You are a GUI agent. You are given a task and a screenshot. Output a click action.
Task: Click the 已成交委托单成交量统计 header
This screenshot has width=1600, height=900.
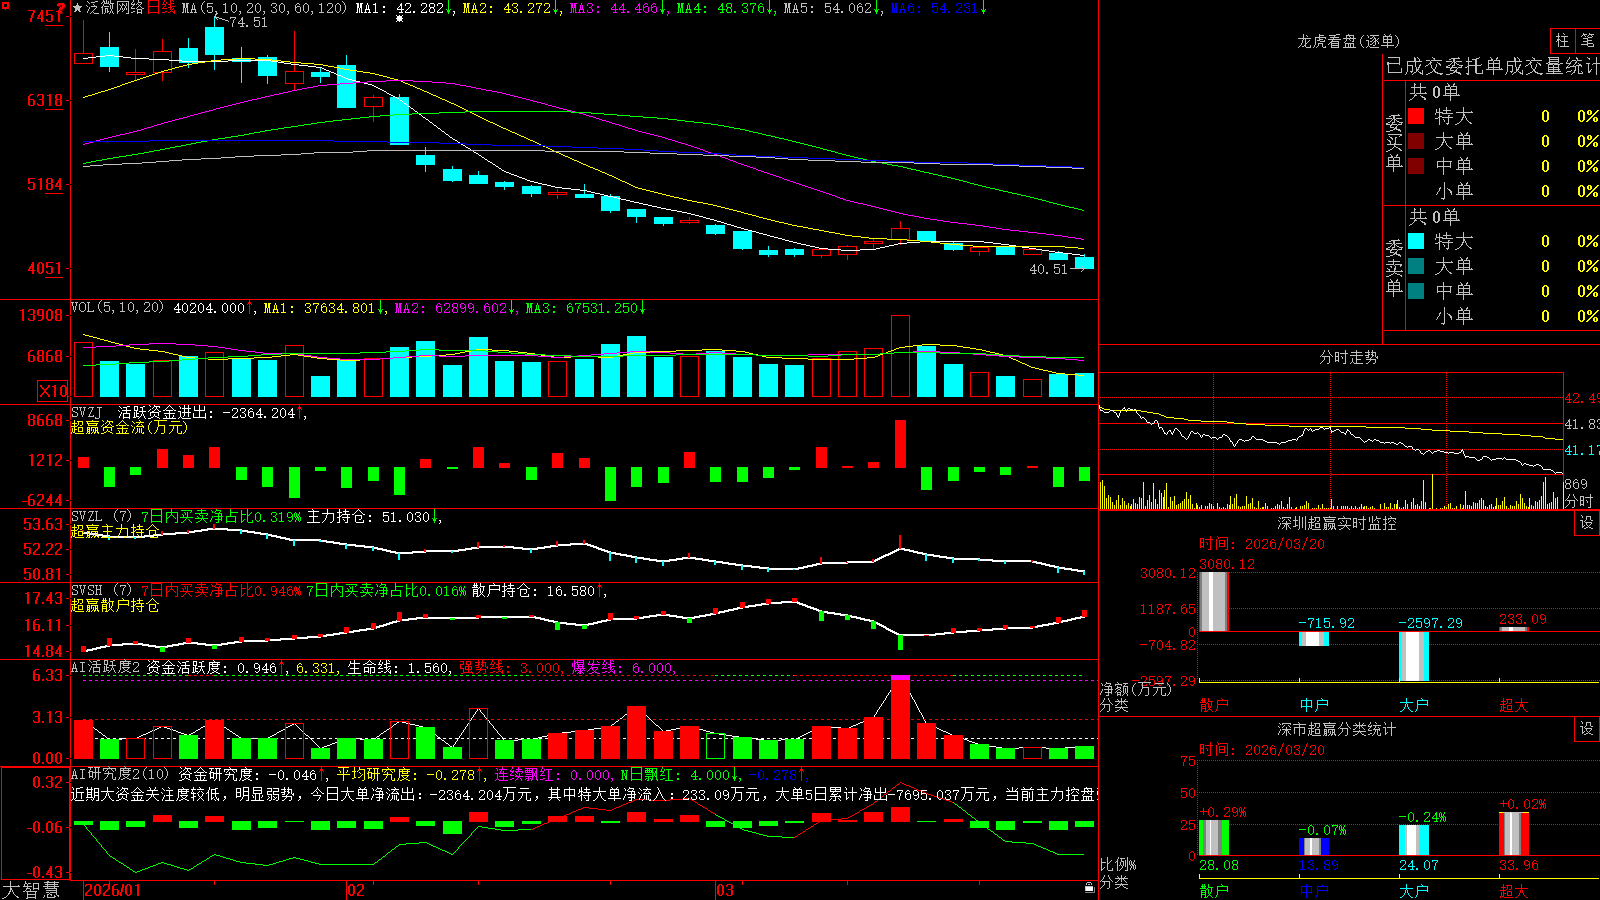1492,66
